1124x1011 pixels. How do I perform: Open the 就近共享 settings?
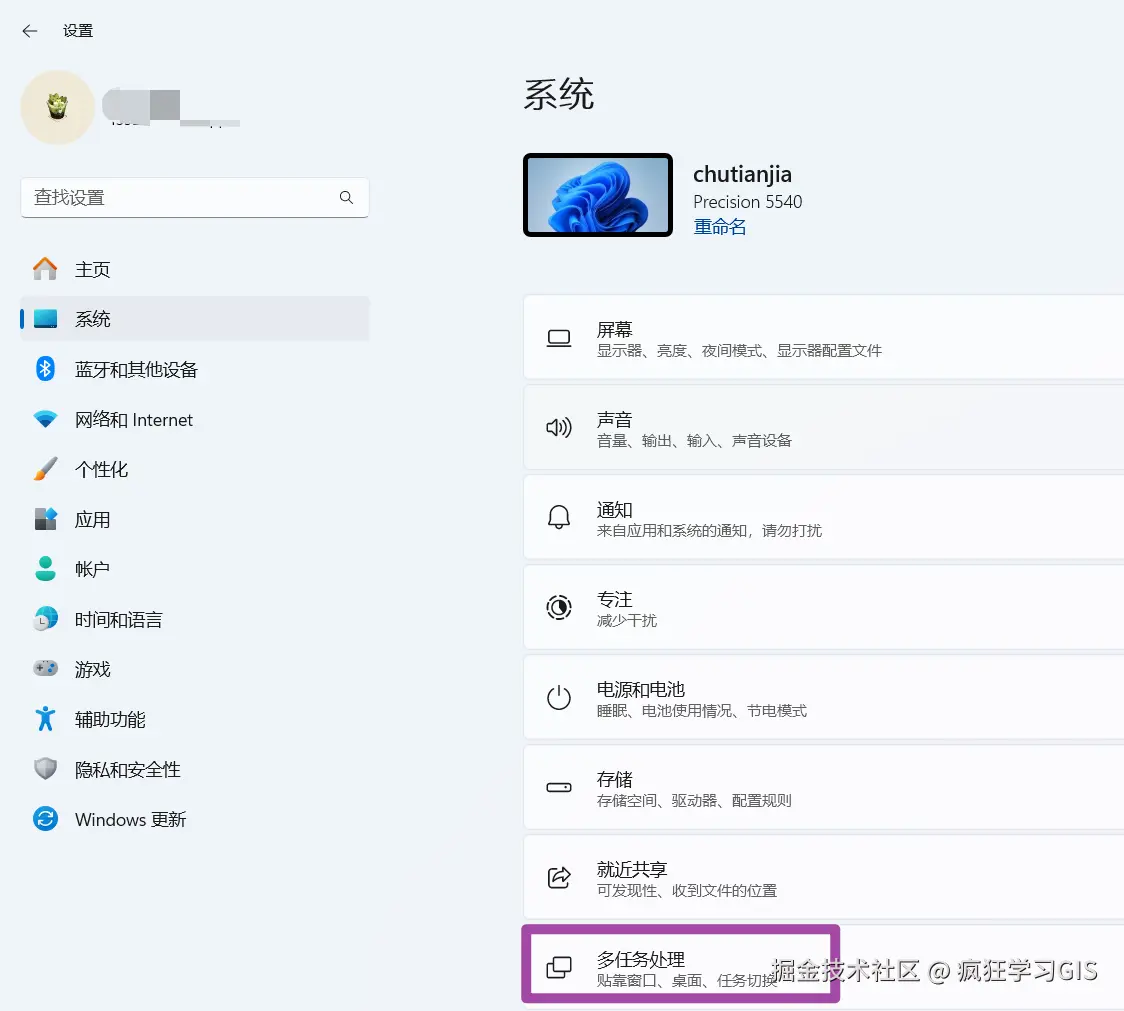click(x=824, y=877)
